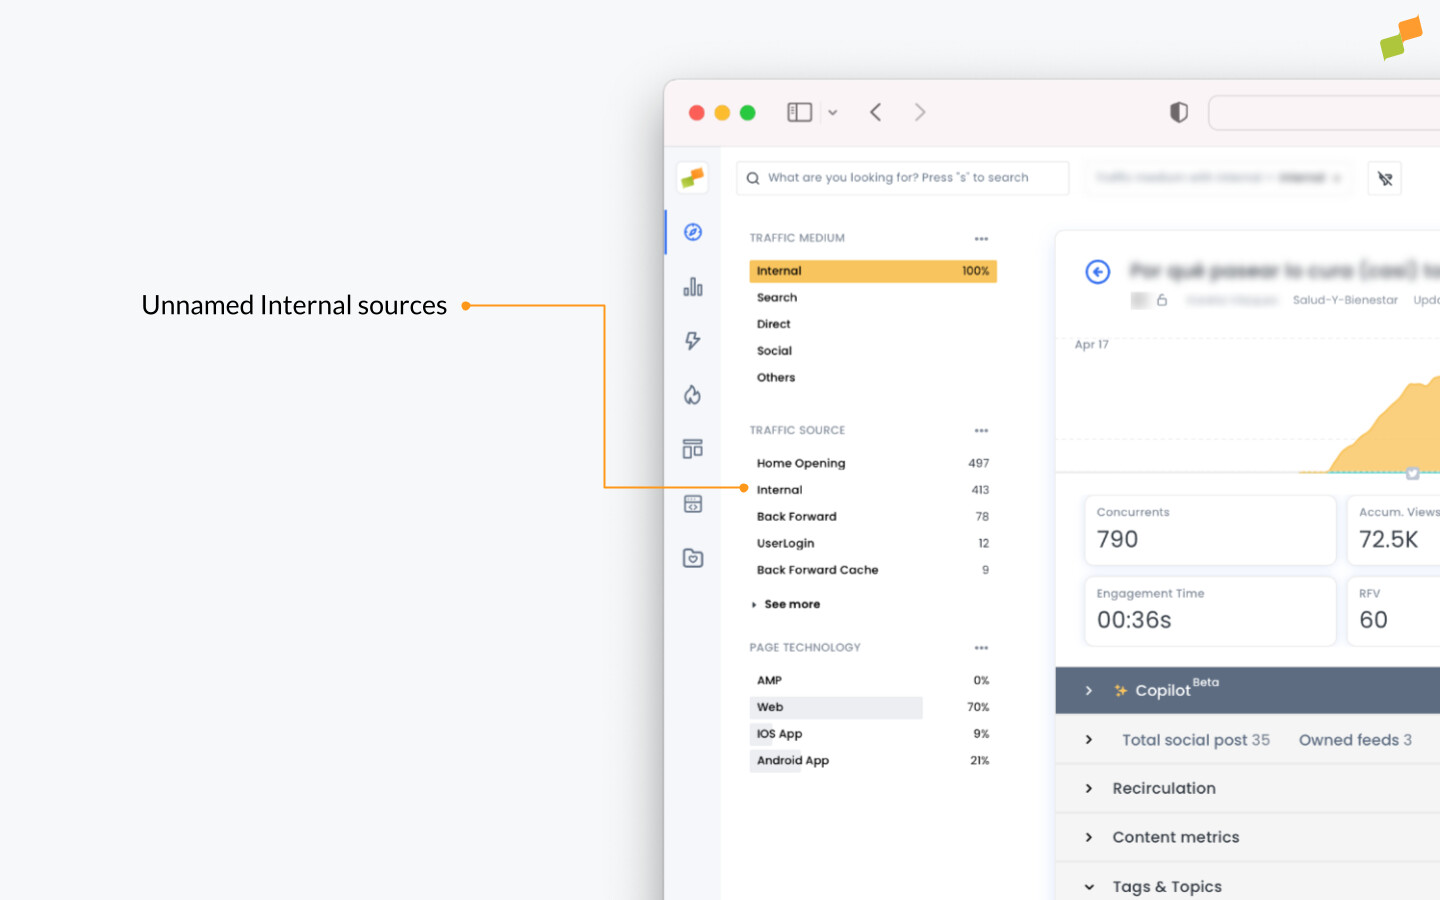The height and width of the screenshot is (900, 1440).
Task: Open the saved collections folder icon
Action: pyautogui.click(x=692, y=558)
